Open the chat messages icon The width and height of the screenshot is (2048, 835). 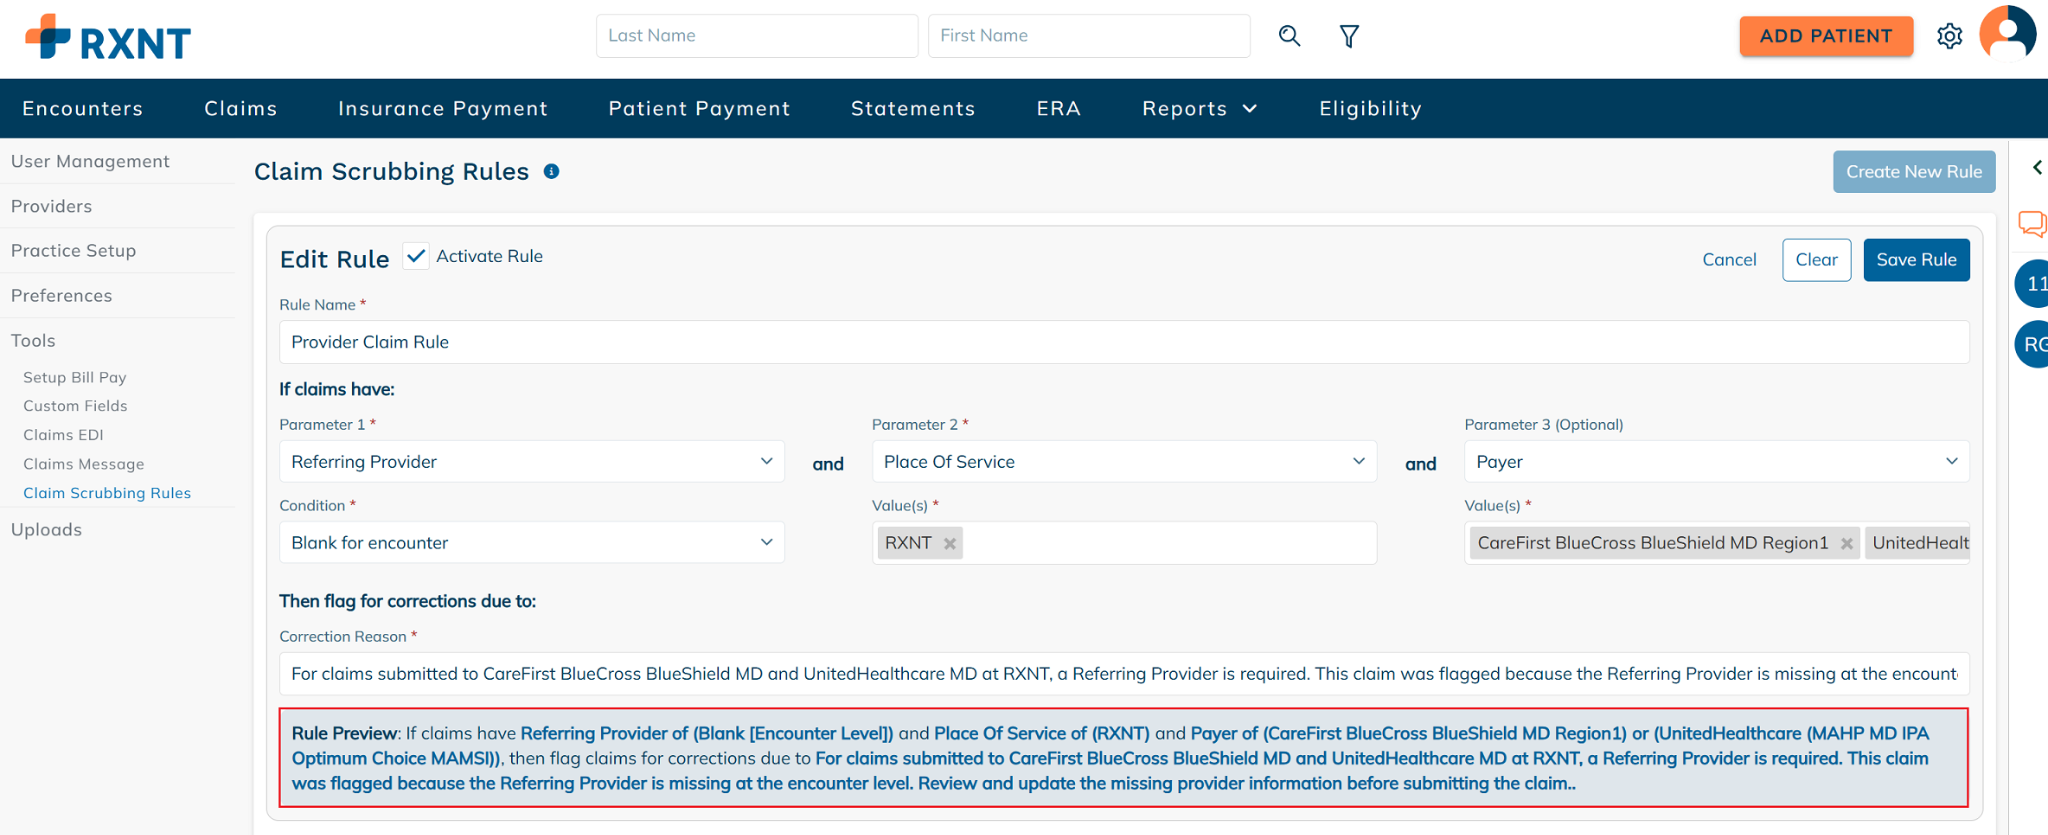point(2032,223)
